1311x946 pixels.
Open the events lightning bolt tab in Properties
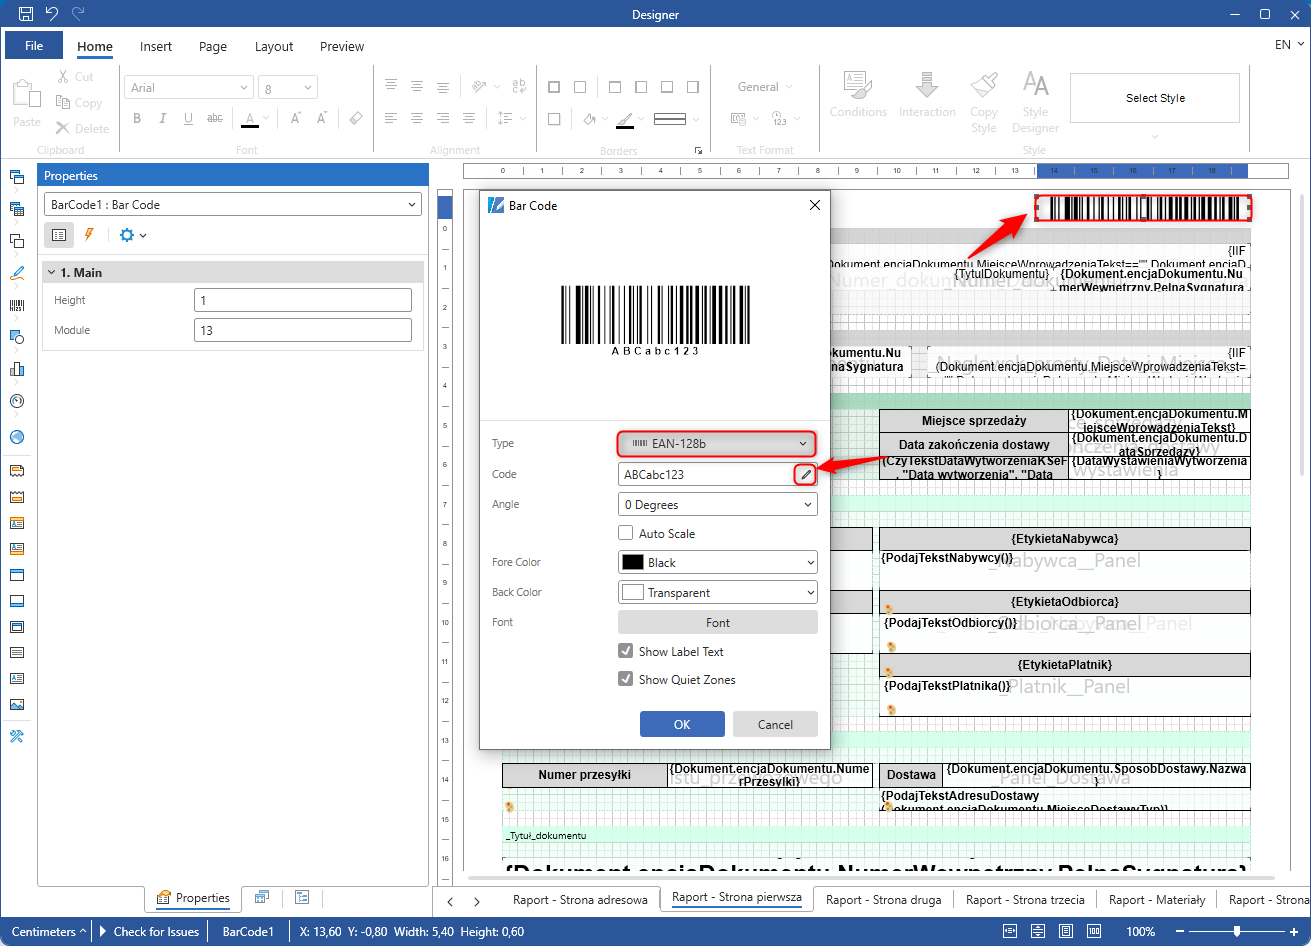89,235
